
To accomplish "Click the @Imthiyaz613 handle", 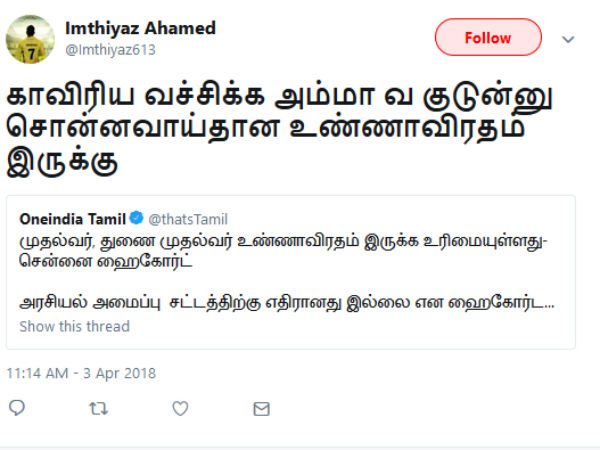I will (x=110, y=49).
